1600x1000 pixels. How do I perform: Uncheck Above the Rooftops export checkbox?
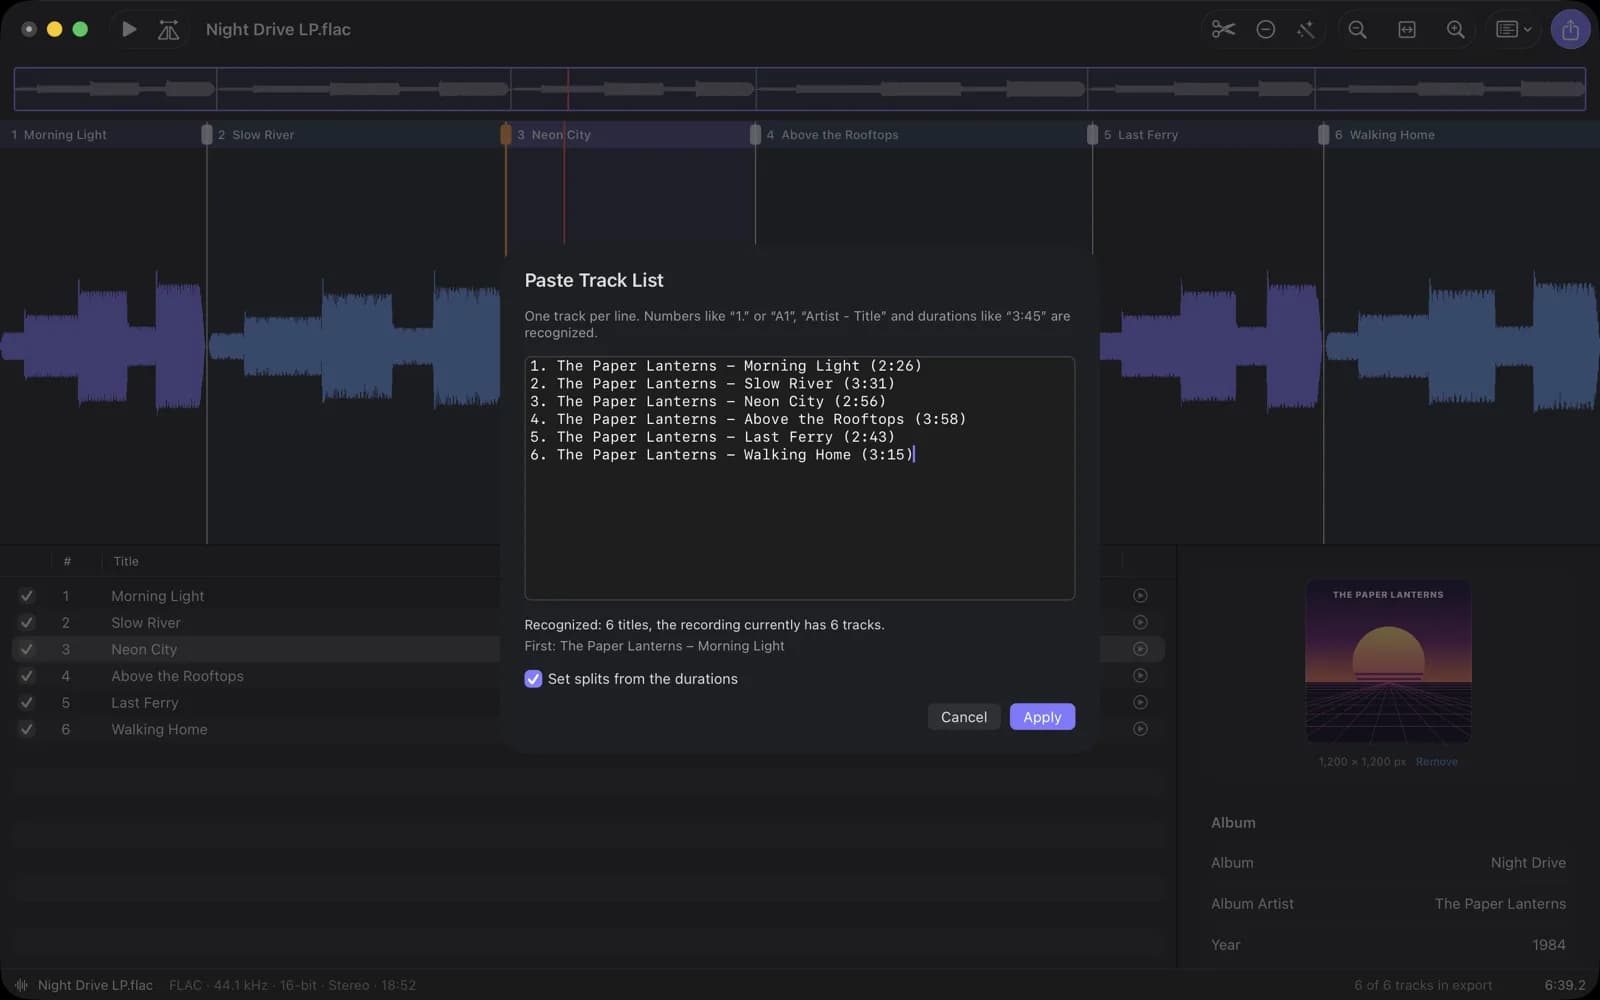pyautogui.click(x=27, y=675)
